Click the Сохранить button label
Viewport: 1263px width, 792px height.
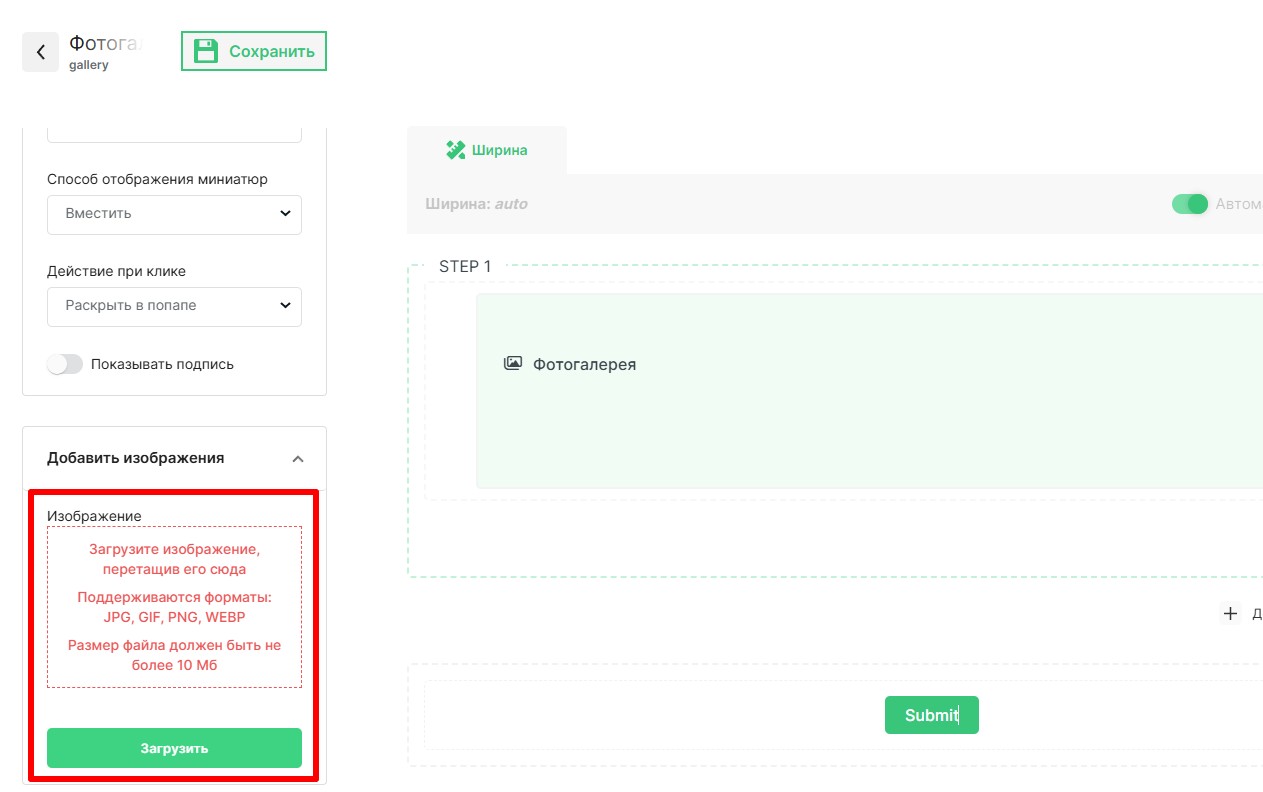click(x=271, y=52)
